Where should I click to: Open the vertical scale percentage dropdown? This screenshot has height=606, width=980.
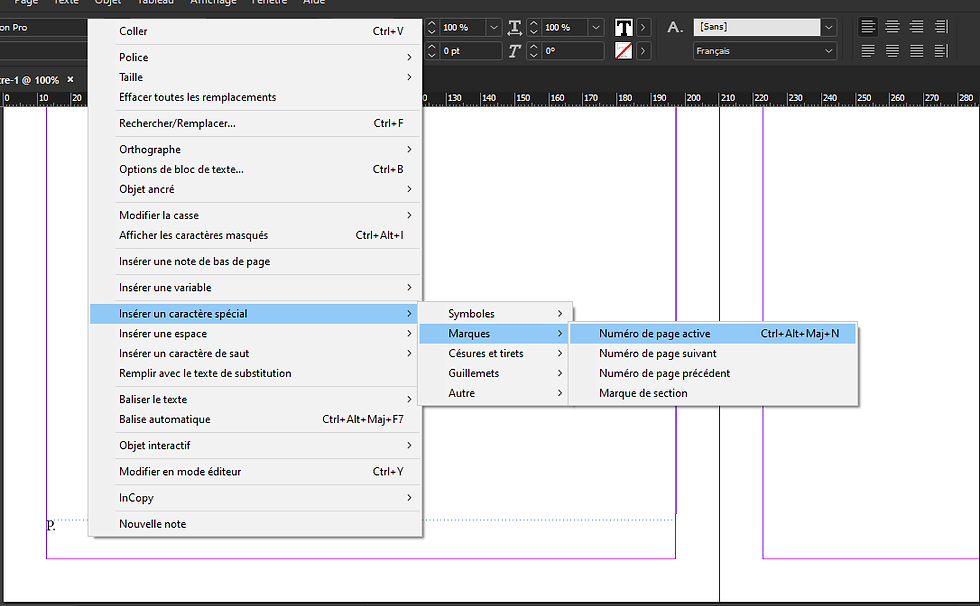494,27
